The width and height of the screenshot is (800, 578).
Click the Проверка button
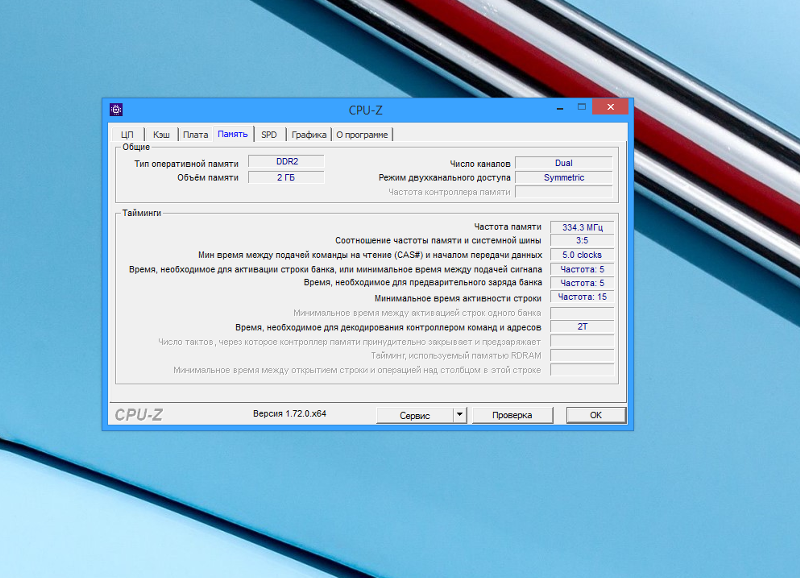point(512,415)
